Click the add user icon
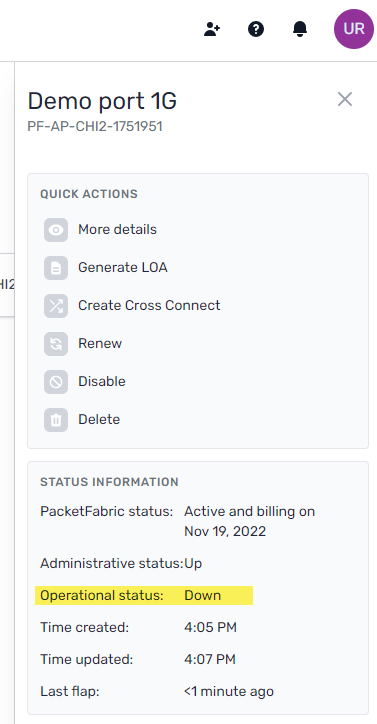The width and height of the screenshot is (377, 724). click(212, 29)
